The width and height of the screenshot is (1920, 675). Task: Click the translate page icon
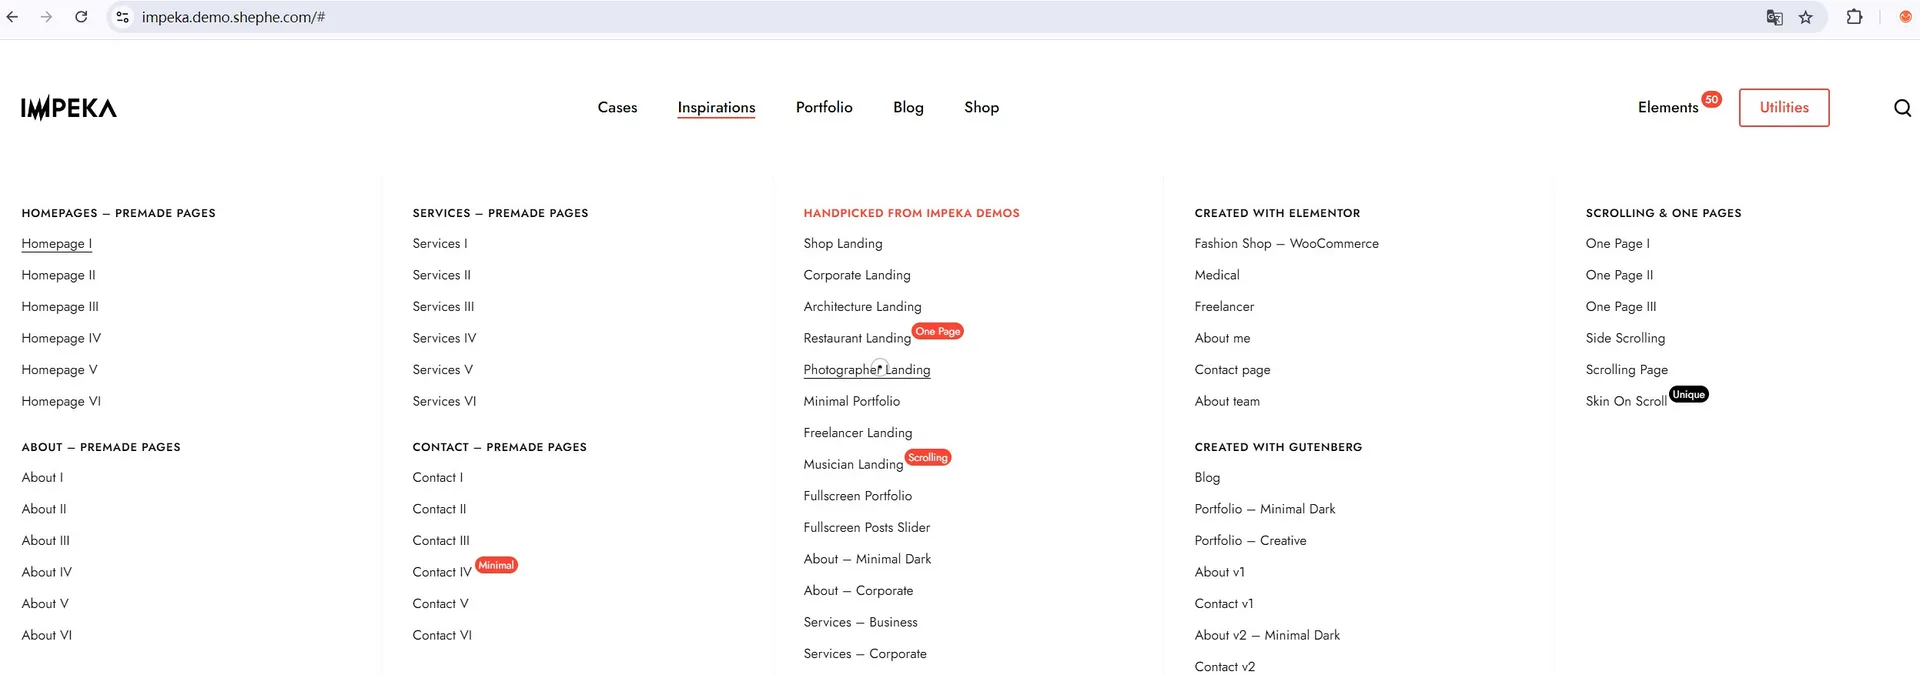[x=1774, y=17]
